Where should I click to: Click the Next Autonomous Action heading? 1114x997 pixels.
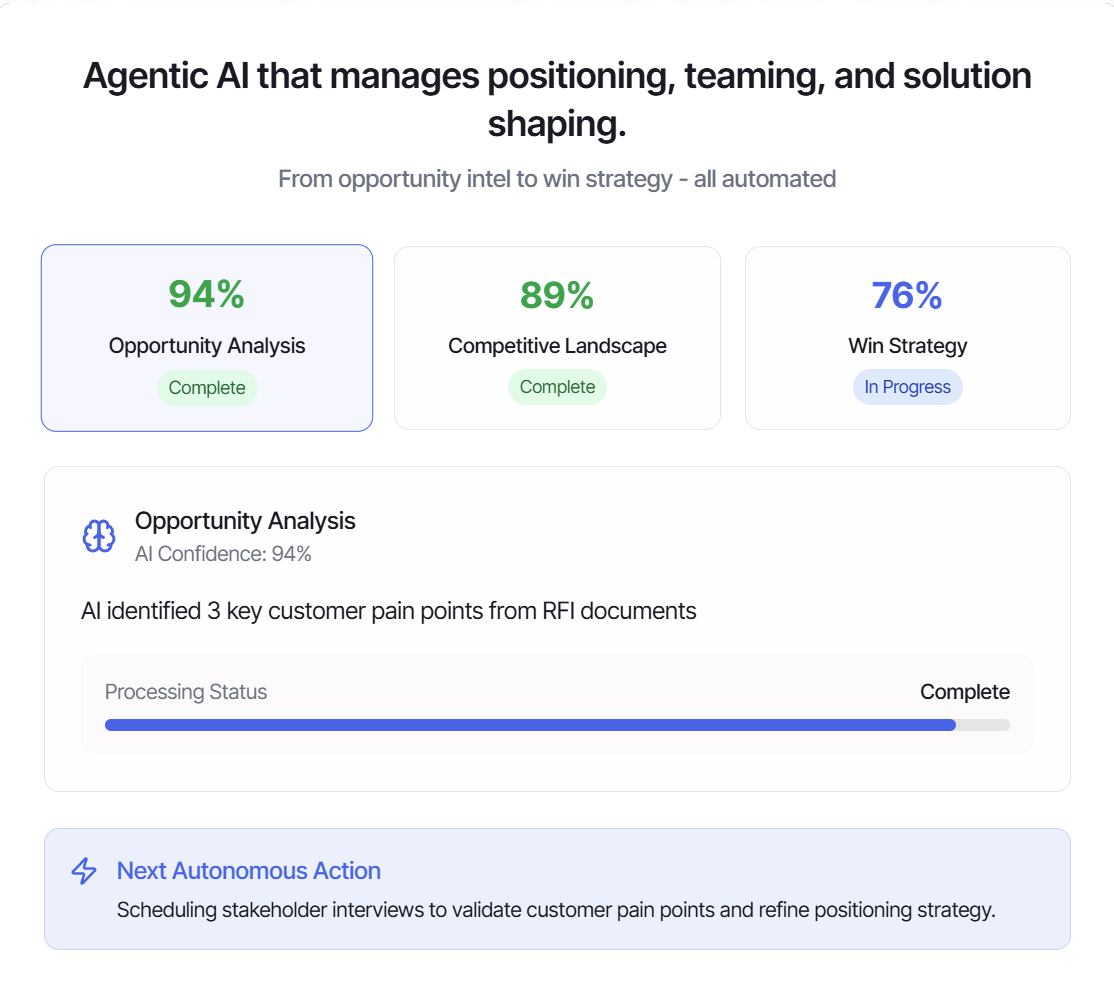coord(249,871)
